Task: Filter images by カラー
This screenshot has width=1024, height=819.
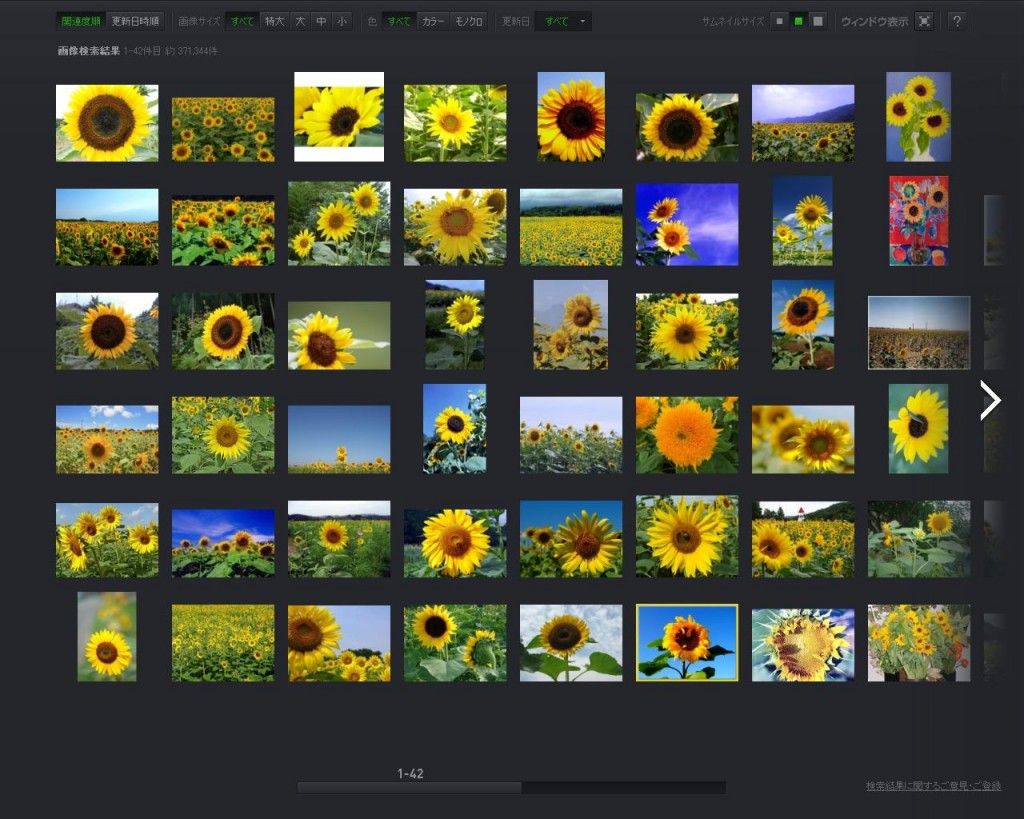Action: click(433, 22)
